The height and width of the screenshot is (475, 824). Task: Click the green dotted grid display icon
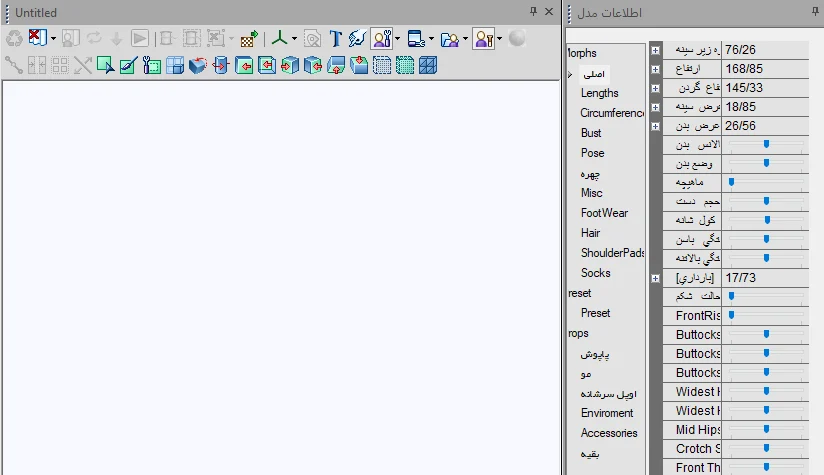point(405,65)
